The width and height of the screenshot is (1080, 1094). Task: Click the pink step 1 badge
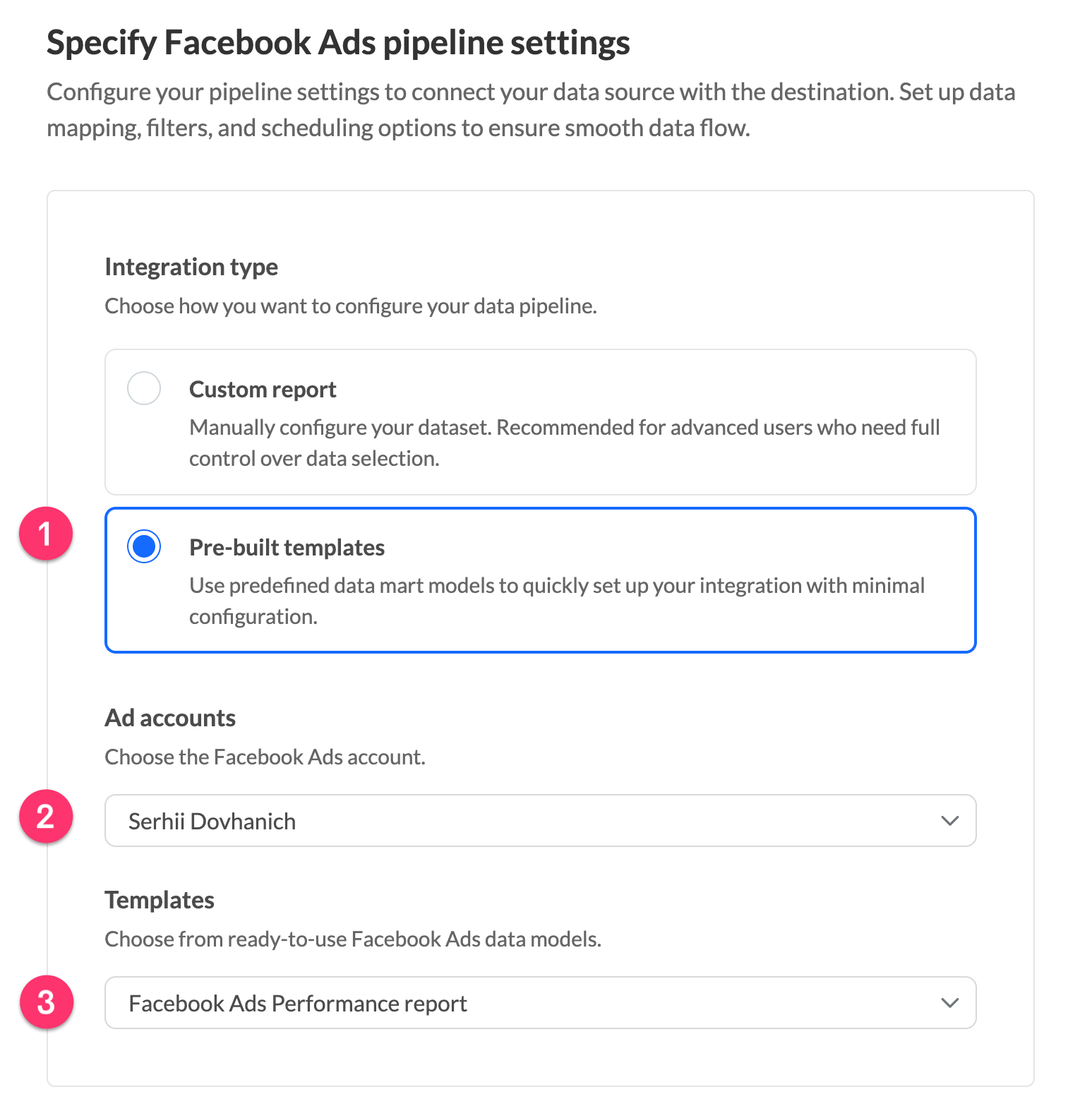(46, 533)
